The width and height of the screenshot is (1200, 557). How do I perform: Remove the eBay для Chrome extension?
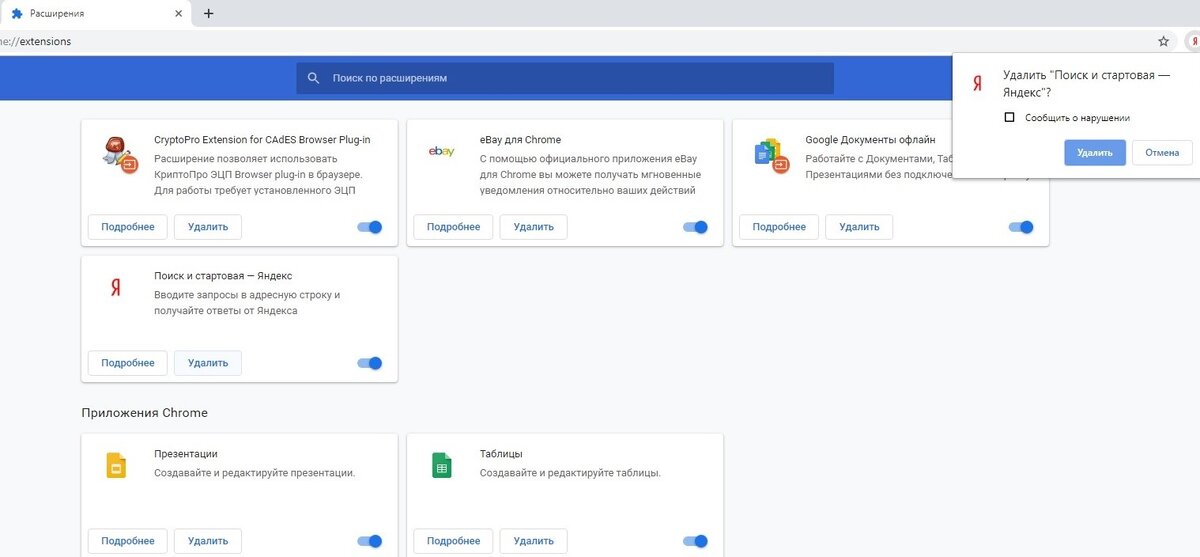click(x=534, y=227)
